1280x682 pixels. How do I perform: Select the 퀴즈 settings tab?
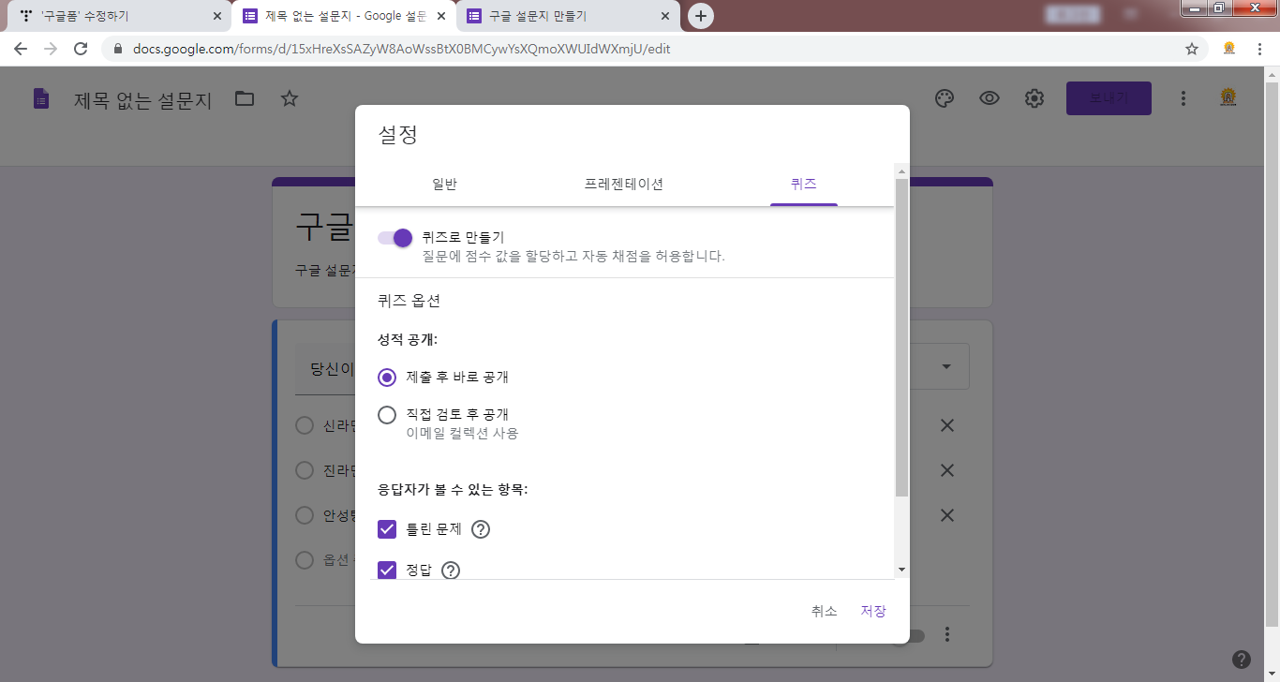803,184
